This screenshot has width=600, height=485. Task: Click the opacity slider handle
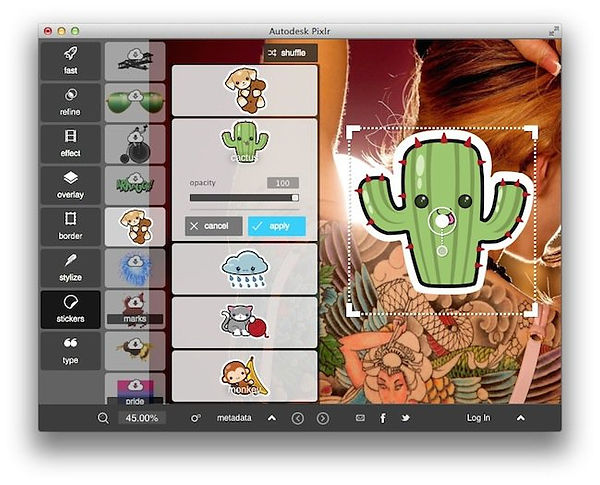click(295, 198)
